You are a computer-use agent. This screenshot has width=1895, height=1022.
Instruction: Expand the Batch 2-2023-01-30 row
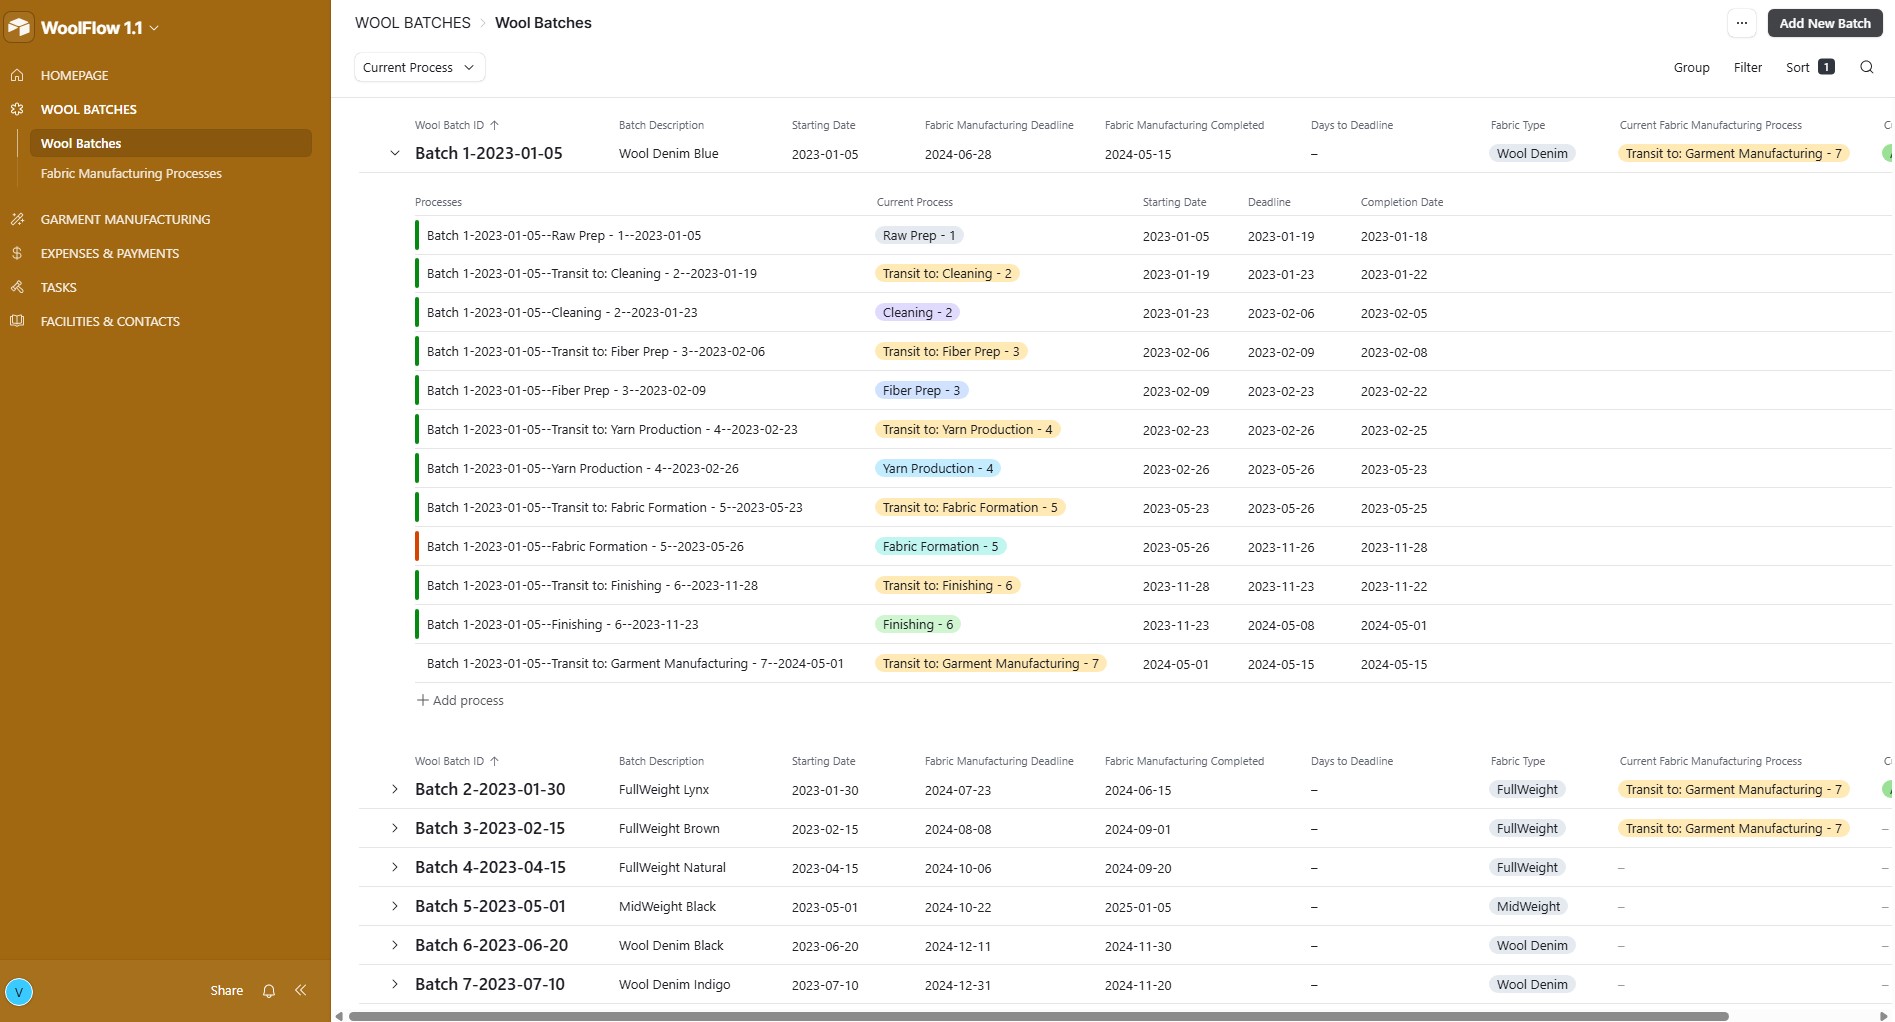(394, 789)
